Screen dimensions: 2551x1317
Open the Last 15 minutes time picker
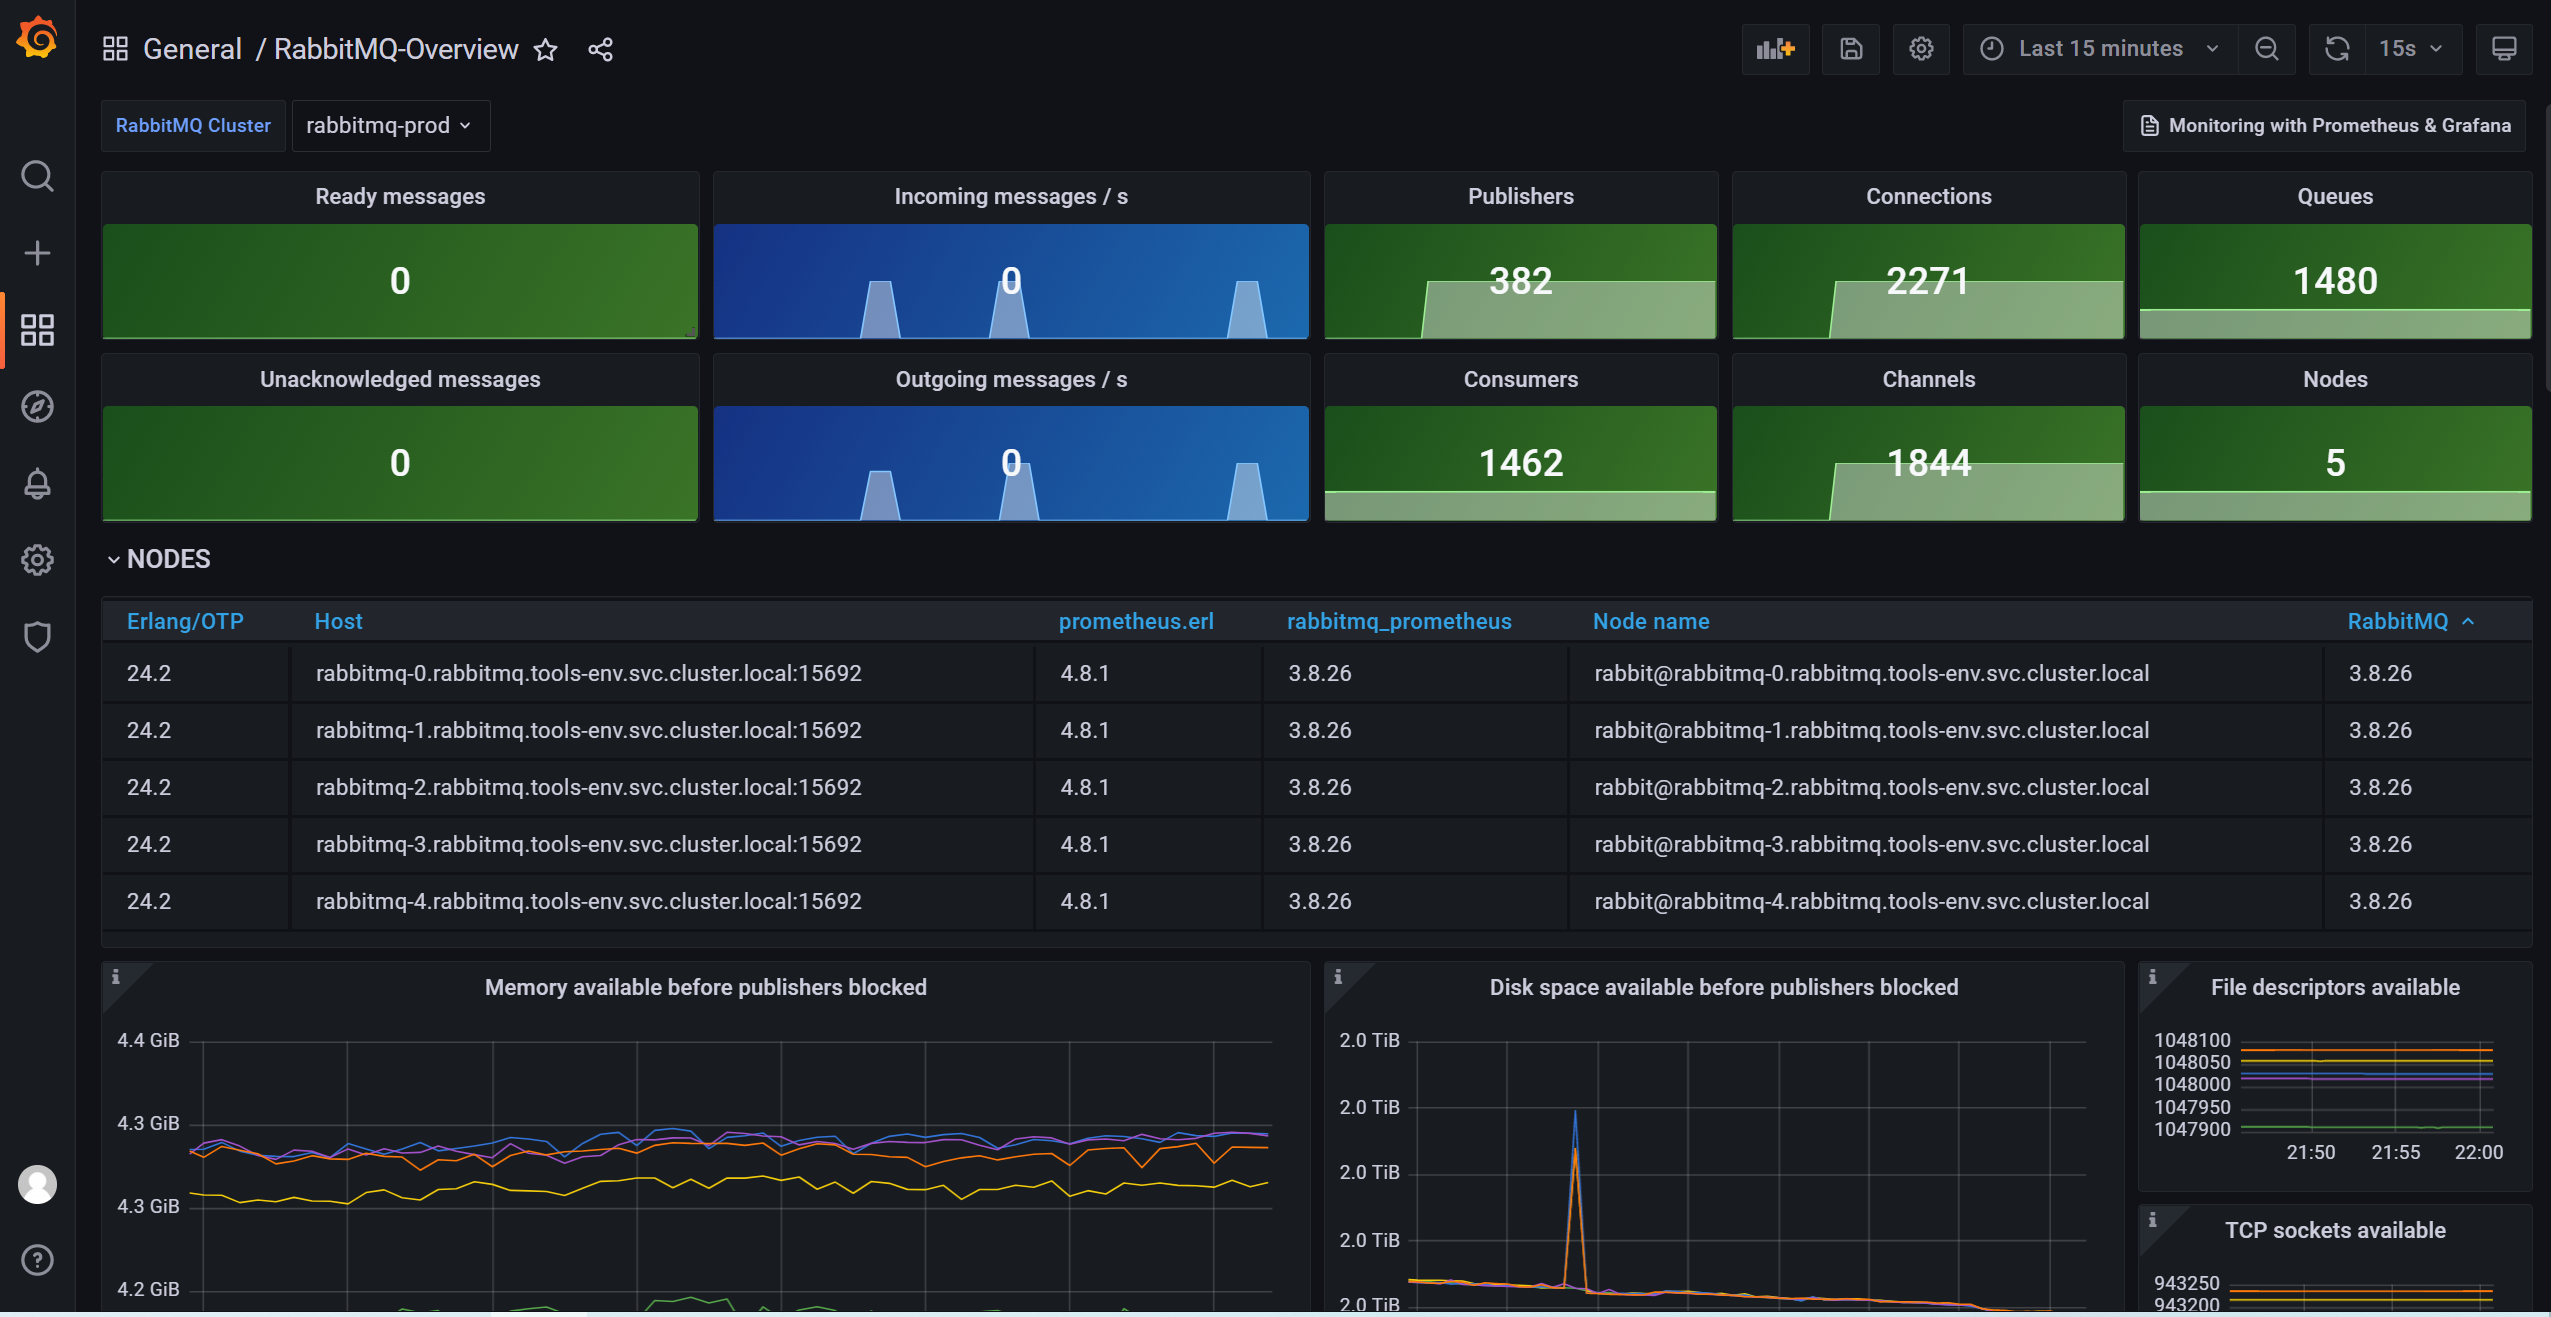[2099, 49]
